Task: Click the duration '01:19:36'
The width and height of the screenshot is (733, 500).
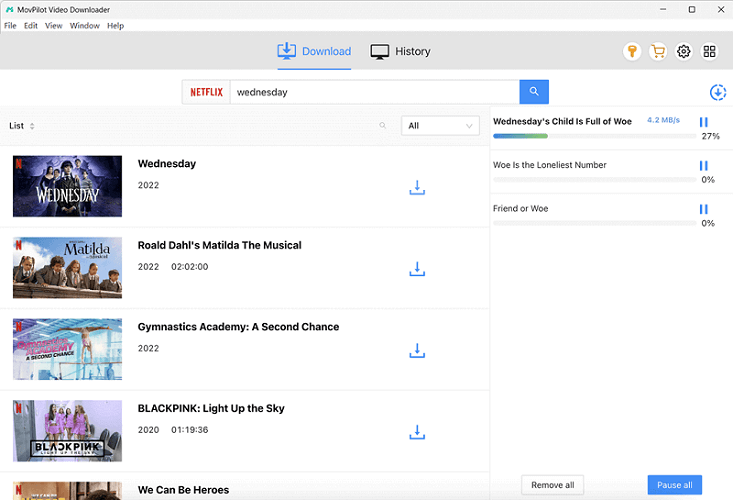Action: point(190,430)
